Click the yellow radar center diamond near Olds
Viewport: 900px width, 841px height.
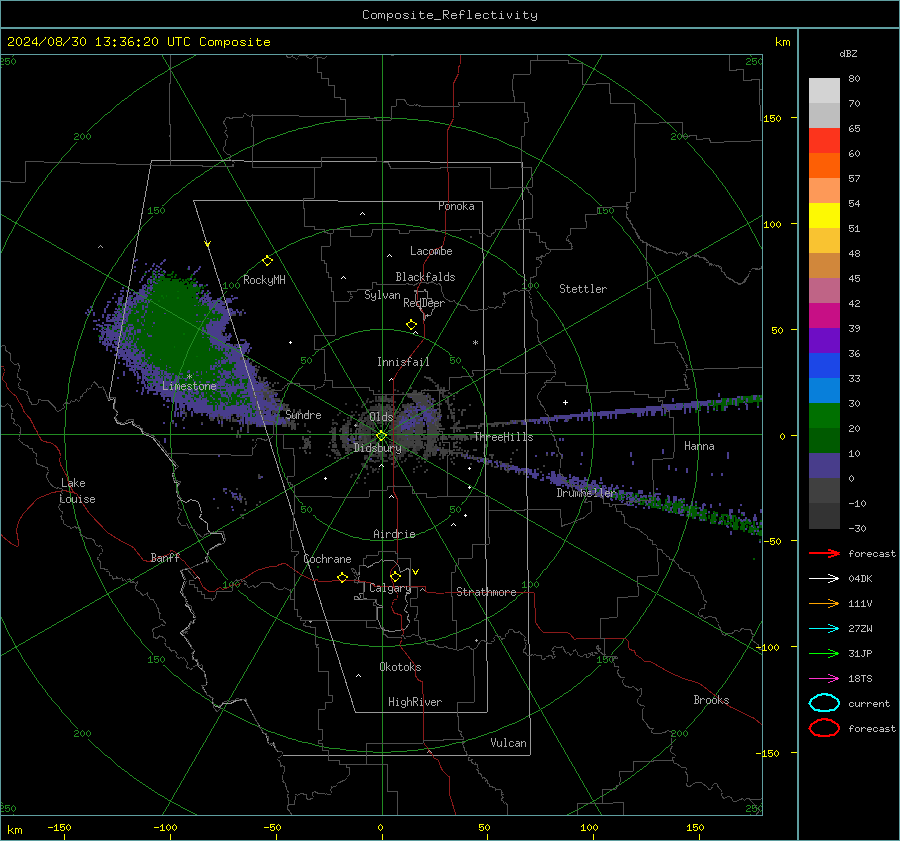(x=382, y=435)
